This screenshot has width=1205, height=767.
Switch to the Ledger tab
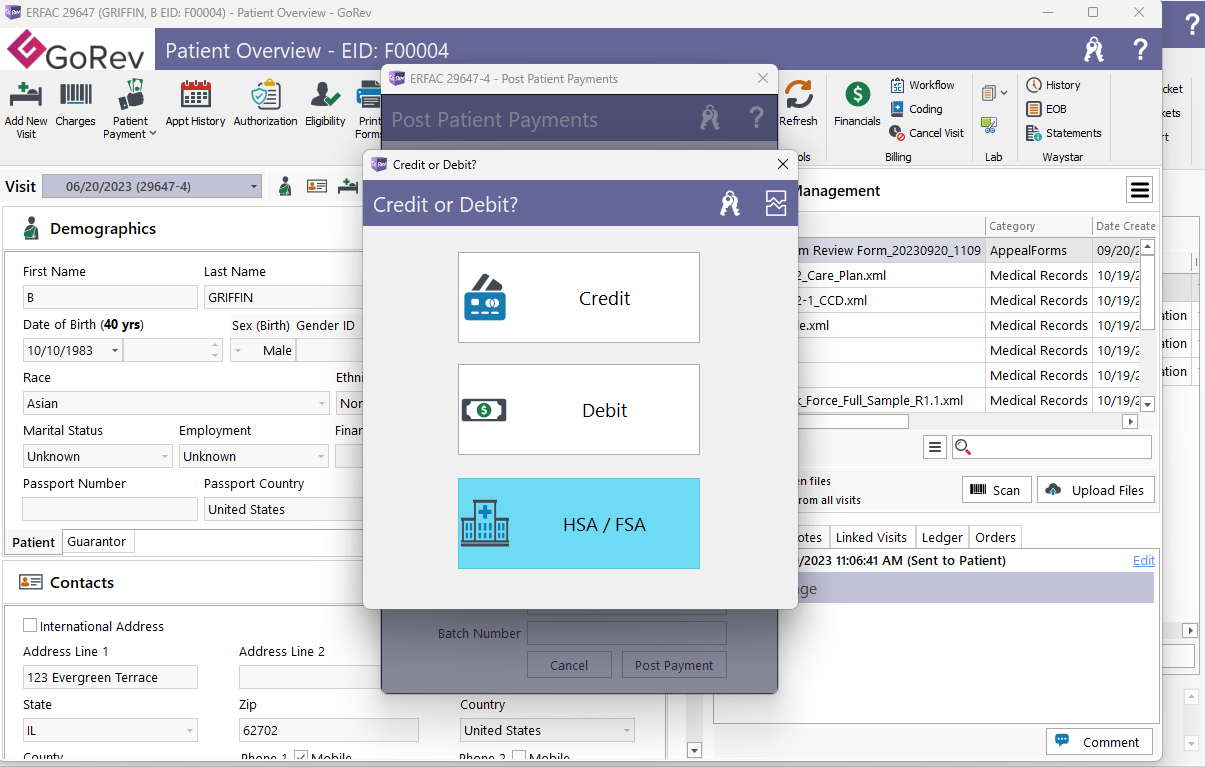pos(942,537)
